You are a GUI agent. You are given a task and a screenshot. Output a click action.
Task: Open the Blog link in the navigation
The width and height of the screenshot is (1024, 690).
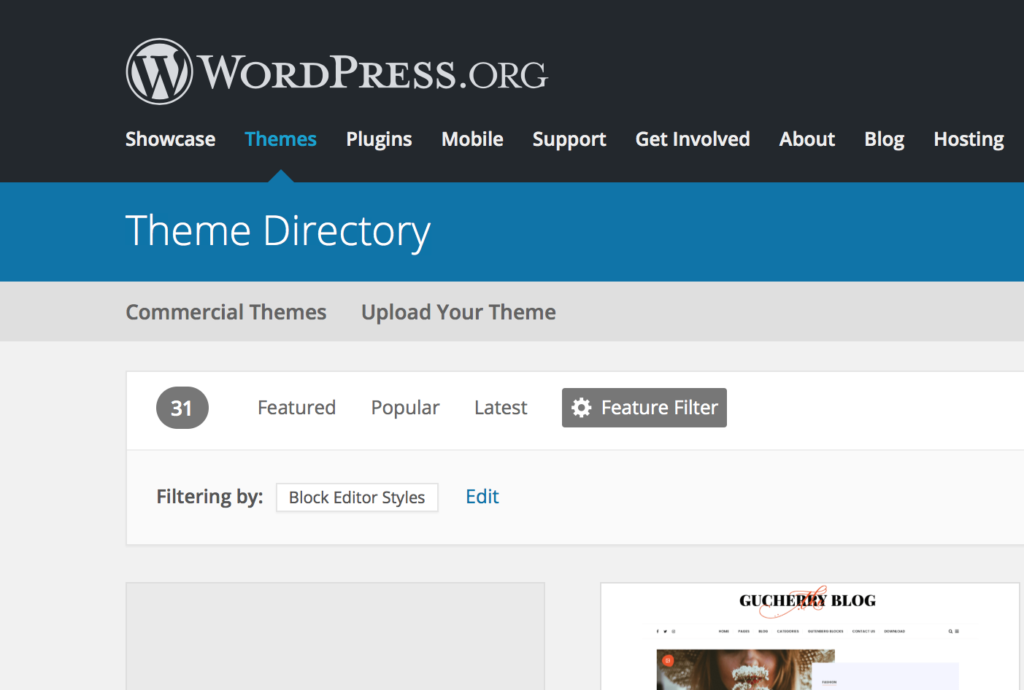click(x=884, y=139)
